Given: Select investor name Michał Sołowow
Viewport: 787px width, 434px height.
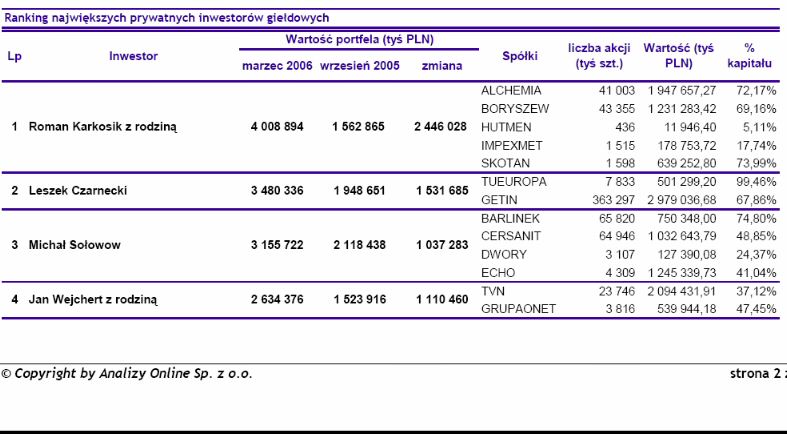Looking at the screenshot, I should pos(77,244).
